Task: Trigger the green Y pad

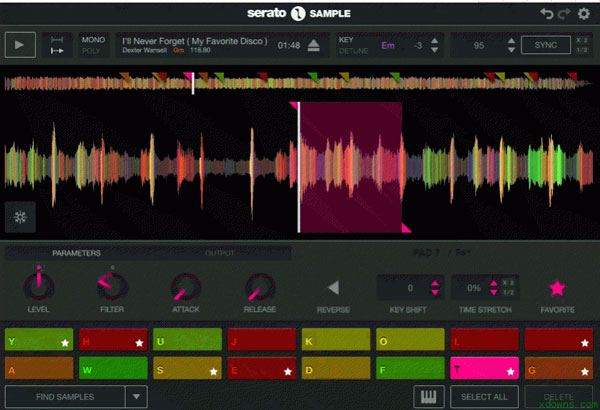Action: (39, 339)
